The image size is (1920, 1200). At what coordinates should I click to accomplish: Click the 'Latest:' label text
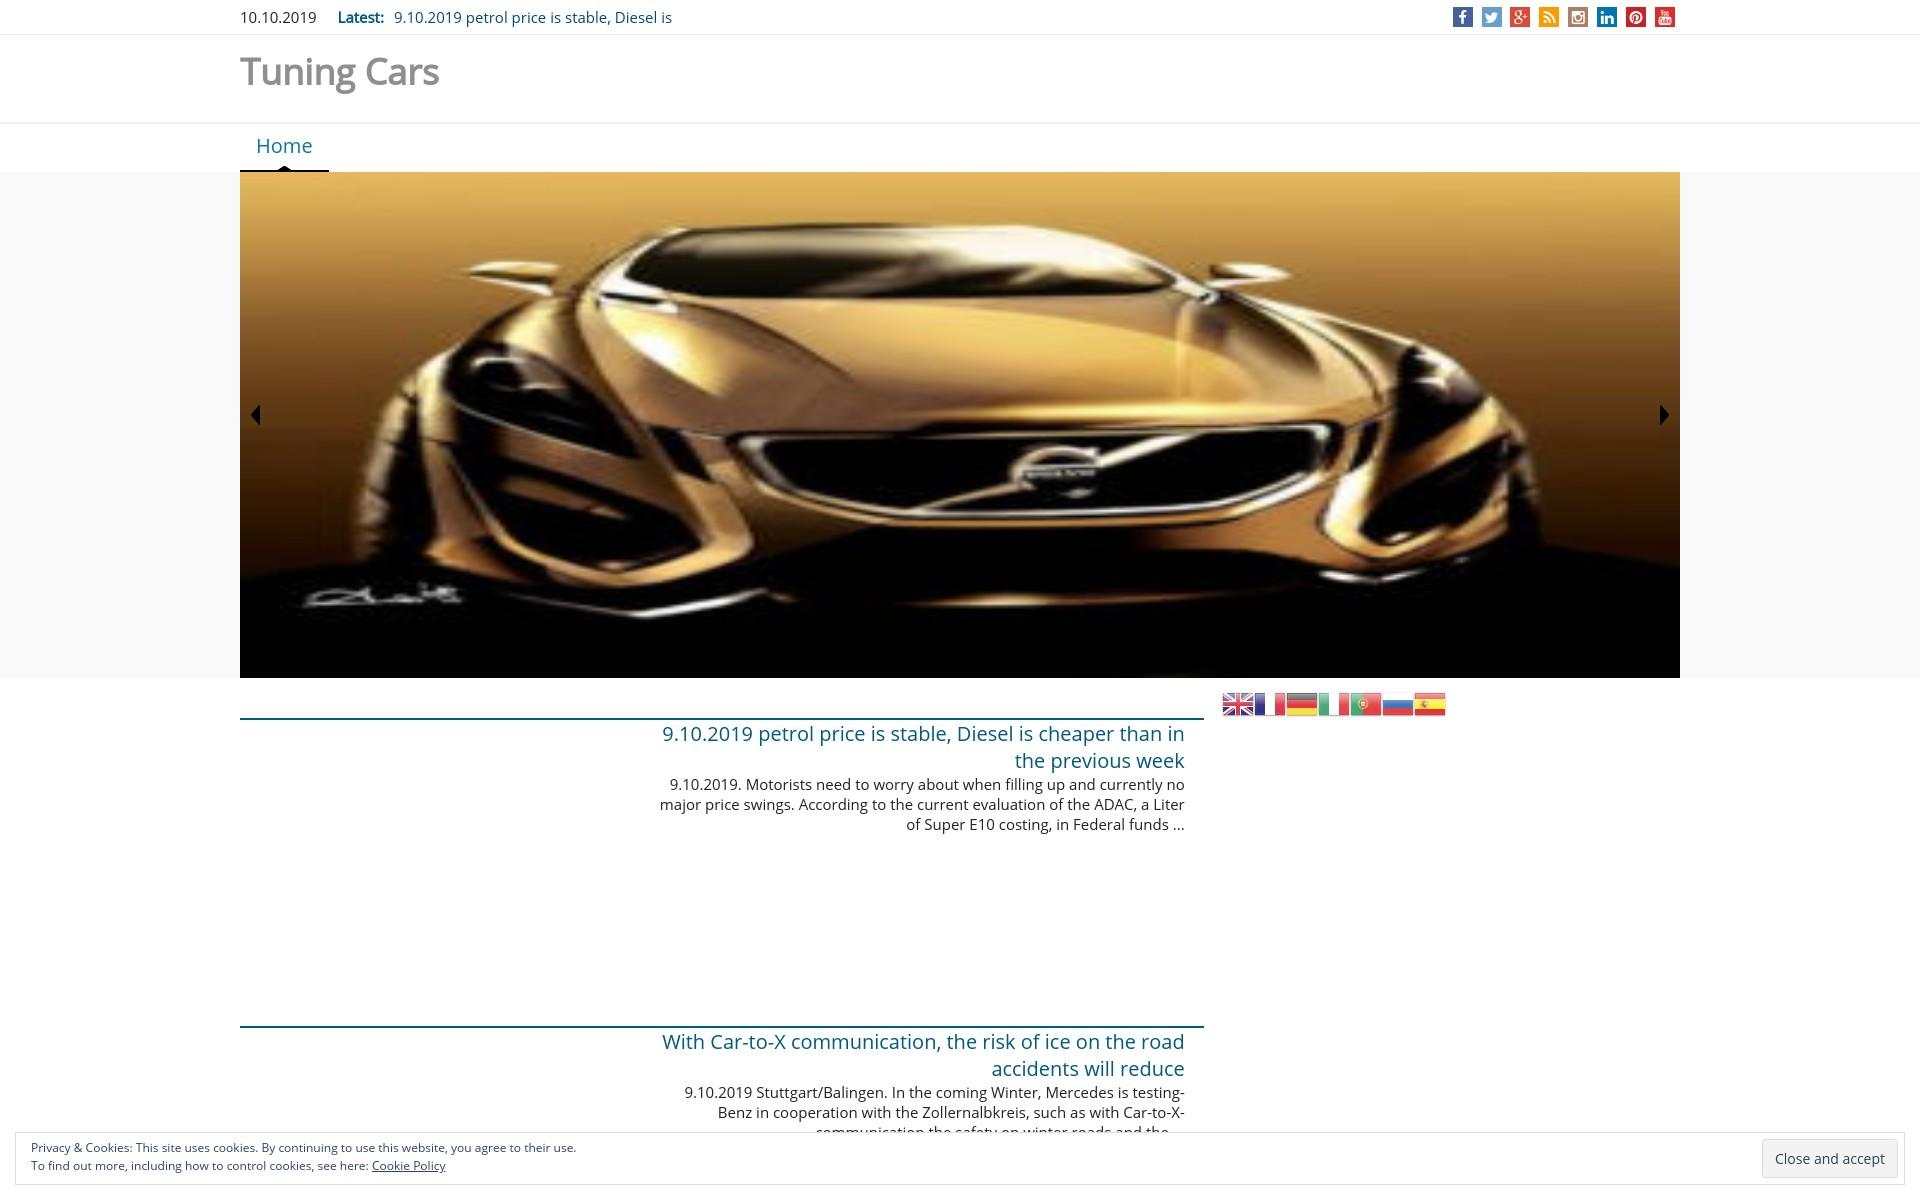(361, 18)
